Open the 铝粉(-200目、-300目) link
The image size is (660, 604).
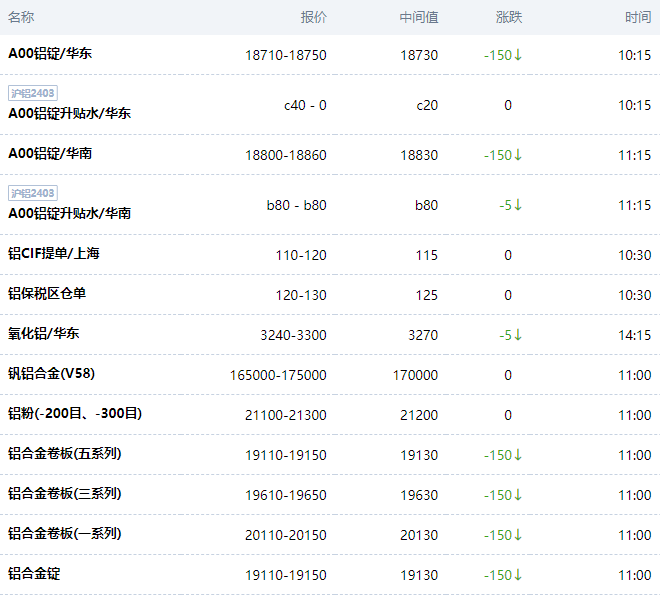point(75,413)
